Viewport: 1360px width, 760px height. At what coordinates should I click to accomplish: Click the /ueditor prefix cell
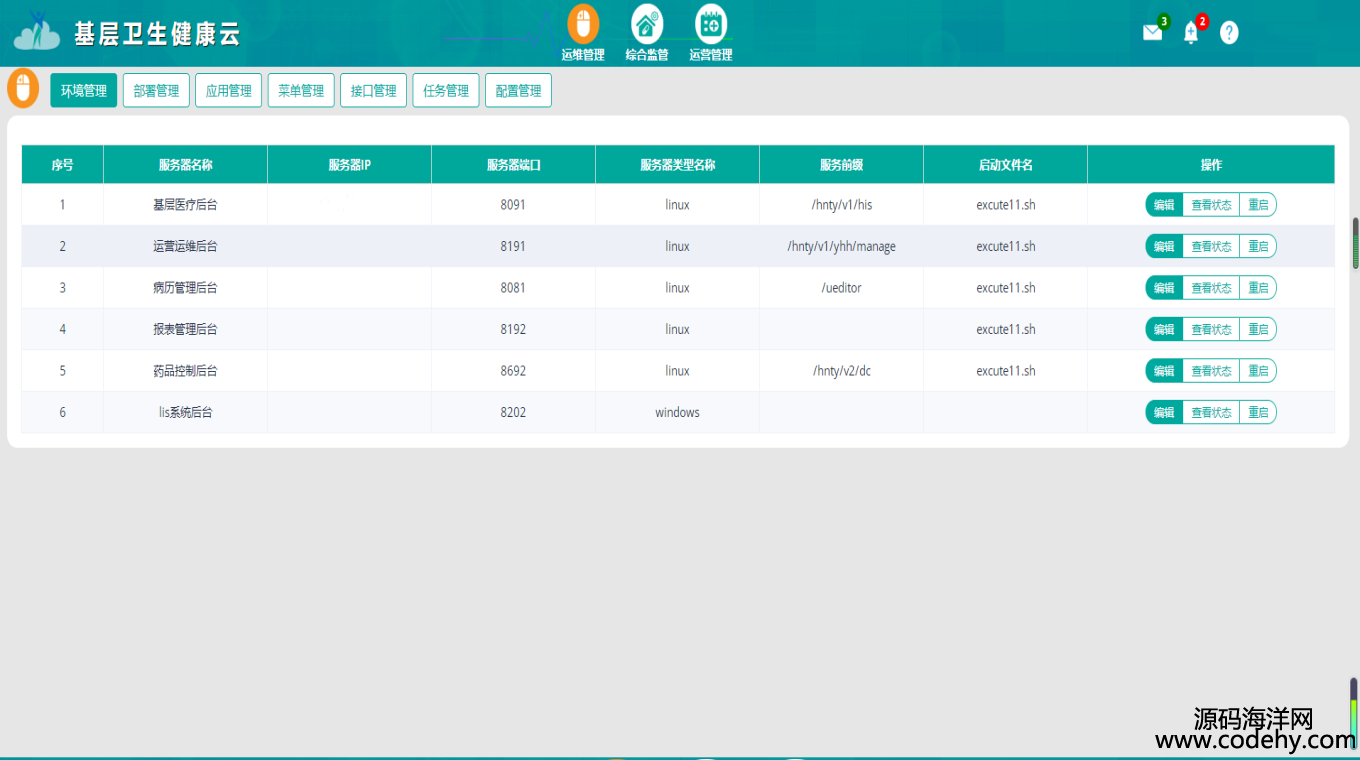click(x=841, y=288)
